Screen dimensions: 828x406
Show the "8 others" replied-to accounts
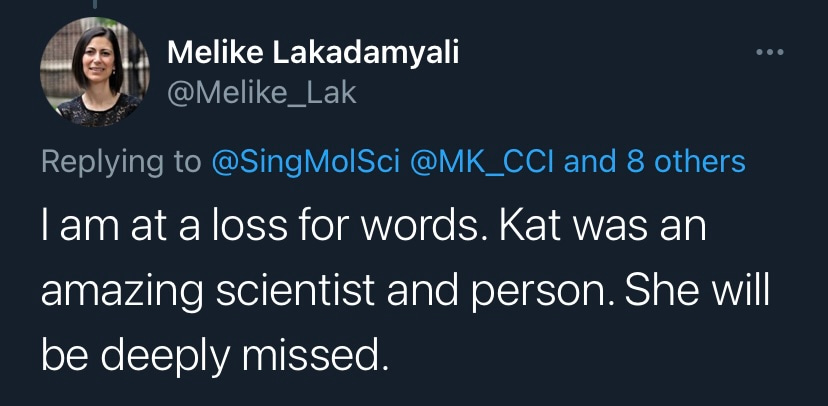click(x=686, y=162)
